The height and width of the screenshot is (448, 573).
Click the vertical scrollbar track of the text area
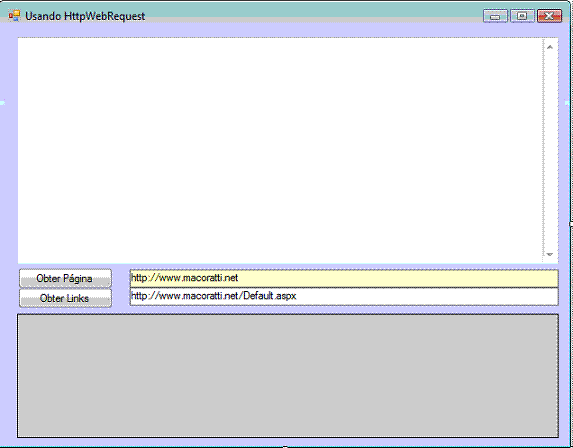point(550,151)
